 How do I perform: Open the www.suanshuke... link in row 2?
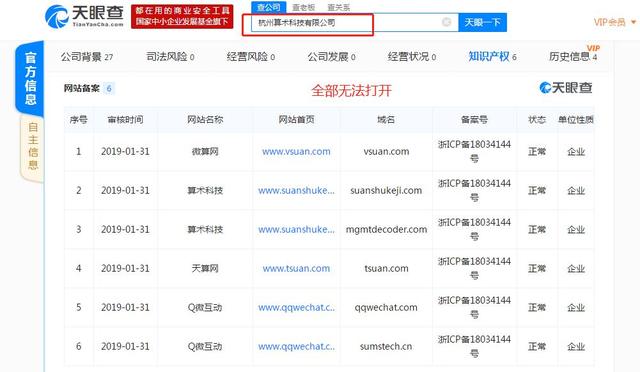[296, 190]
